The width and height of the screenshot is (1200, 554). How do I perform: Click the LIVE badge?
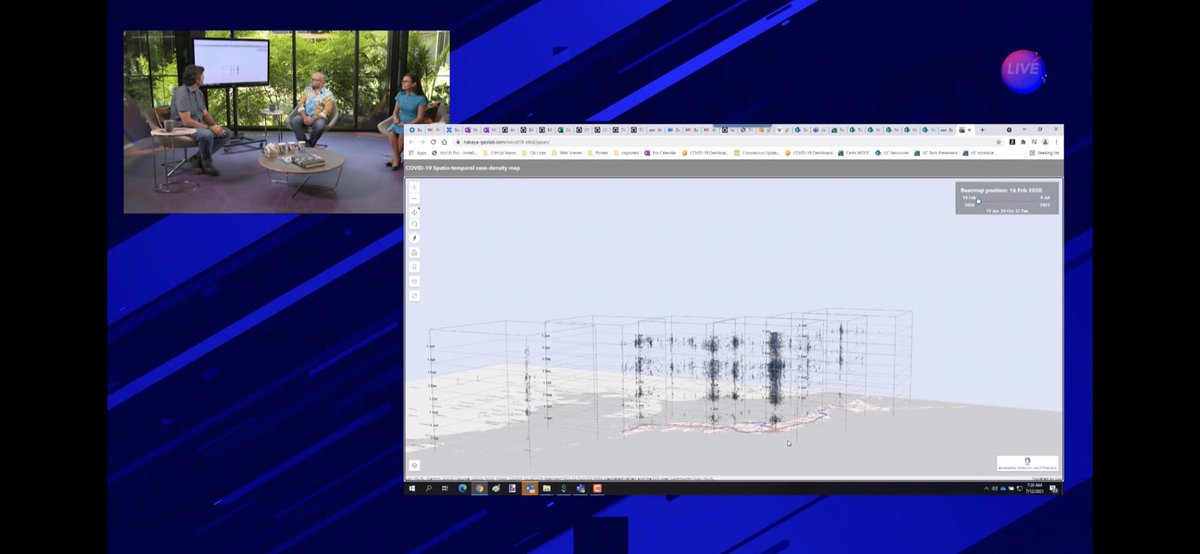[x=1024, y=70]
